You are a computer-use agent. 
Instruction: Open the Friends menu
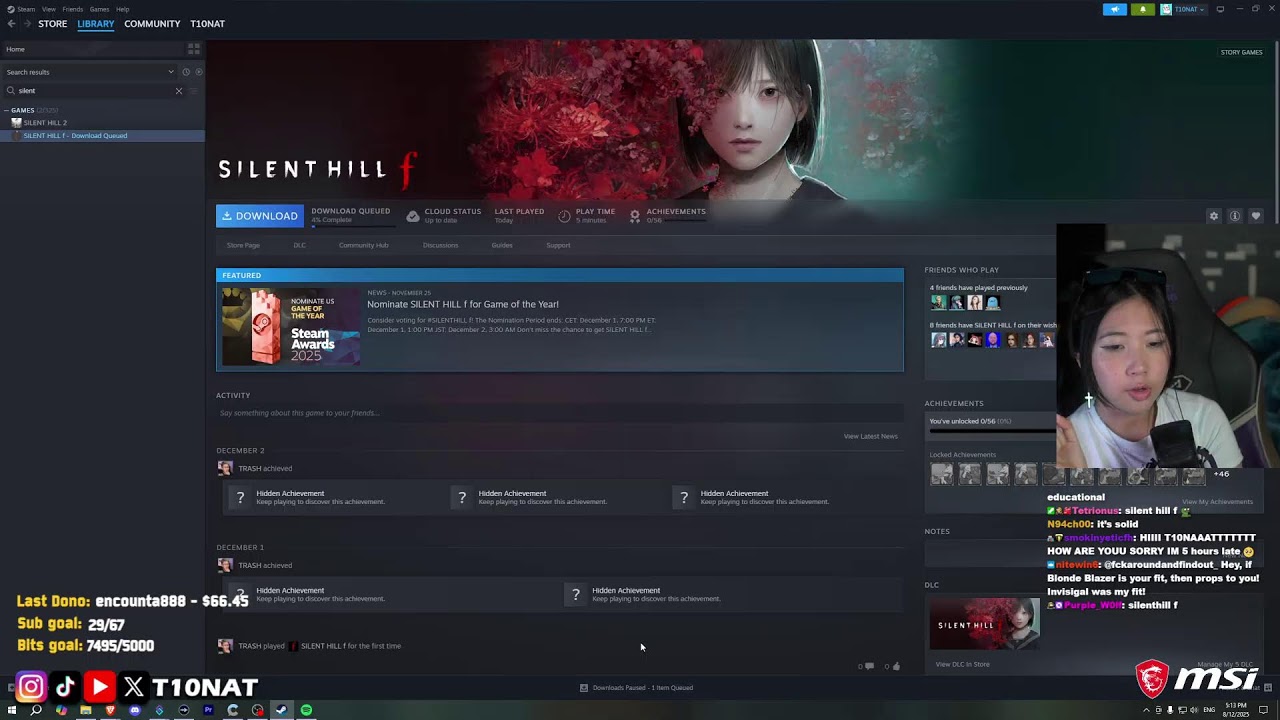tap(72, 9)
